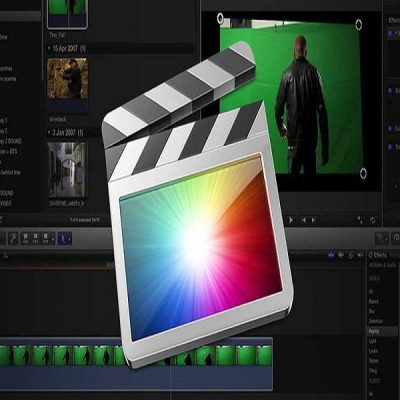Toggle the second blue checkbox in the inspector
This screenshot has width=400, height=400.
pos(390,90)
